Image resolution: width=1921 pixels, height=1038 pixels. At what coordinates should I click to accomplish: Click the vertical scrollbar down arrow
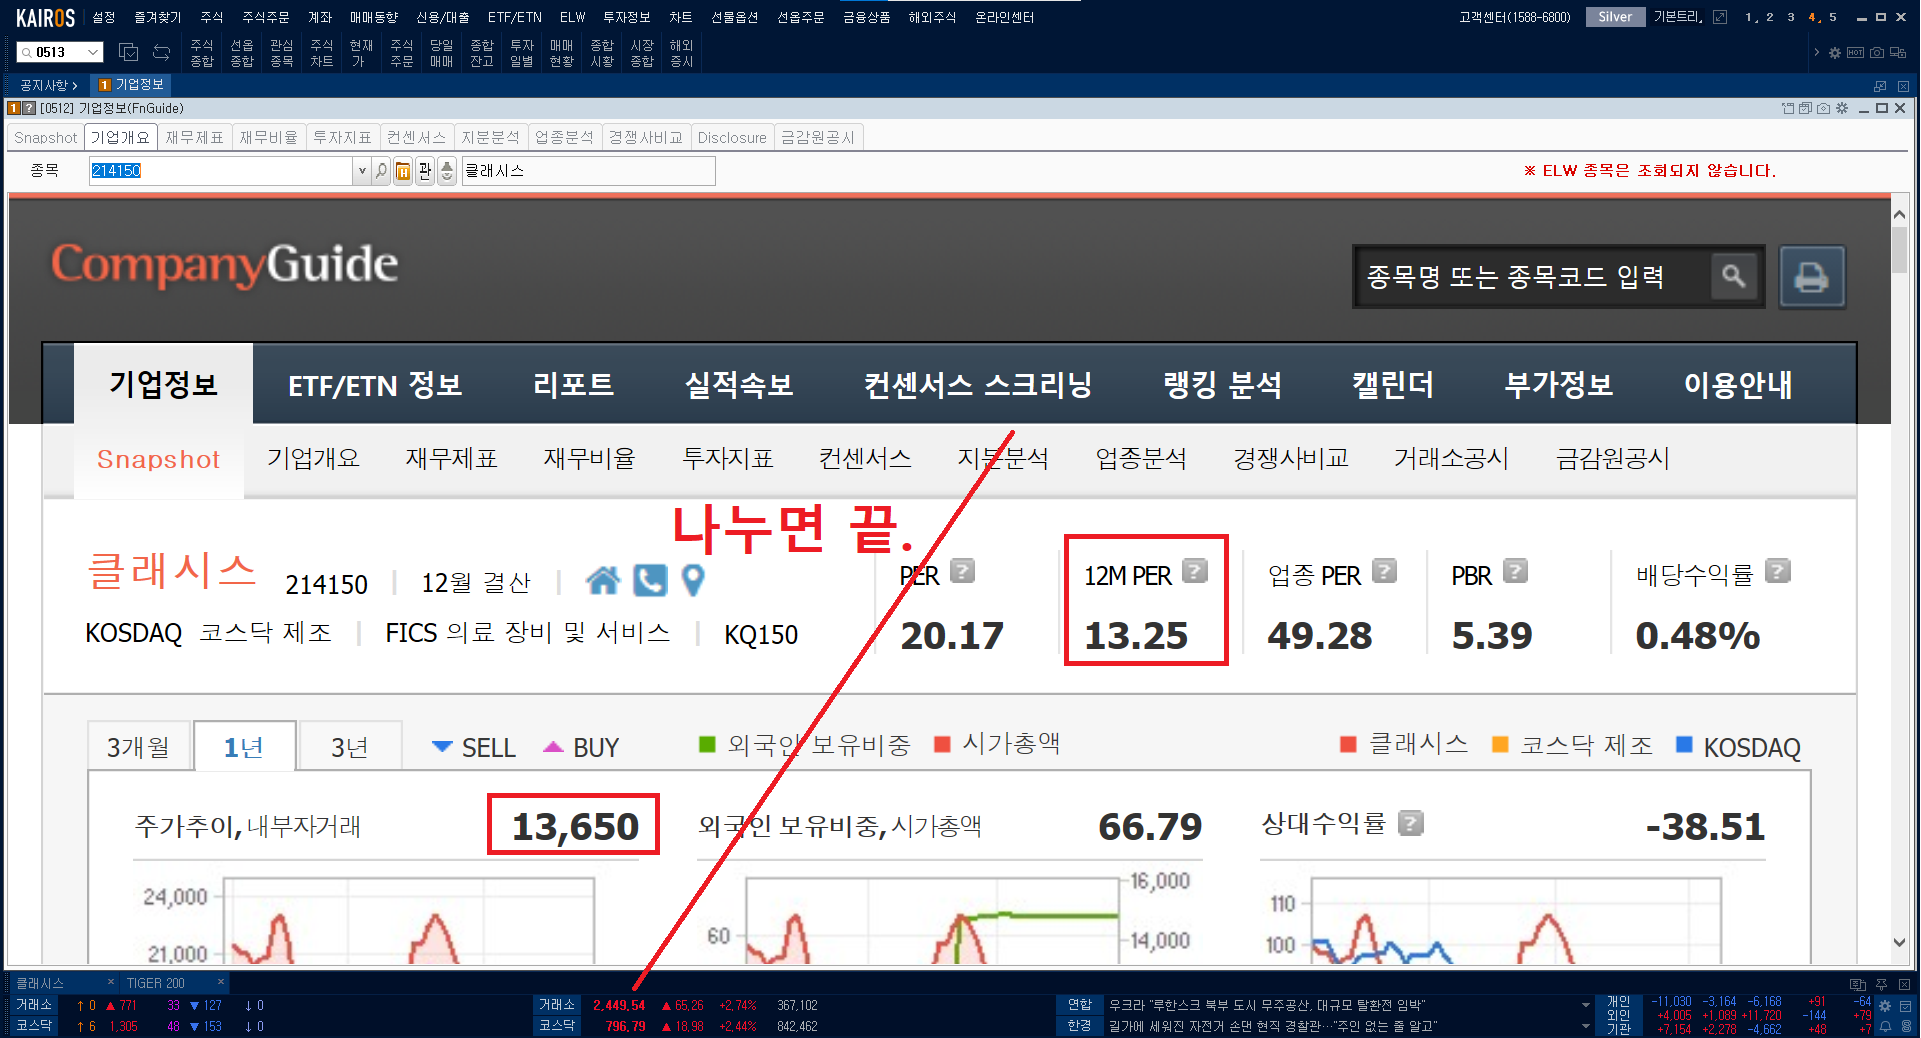point(1899,942)
